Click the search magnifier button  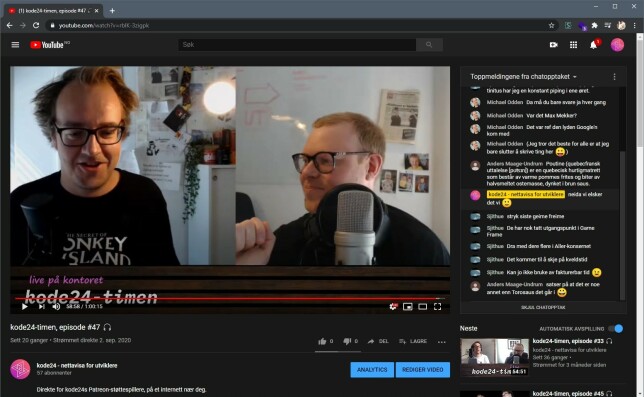(429, 45)
